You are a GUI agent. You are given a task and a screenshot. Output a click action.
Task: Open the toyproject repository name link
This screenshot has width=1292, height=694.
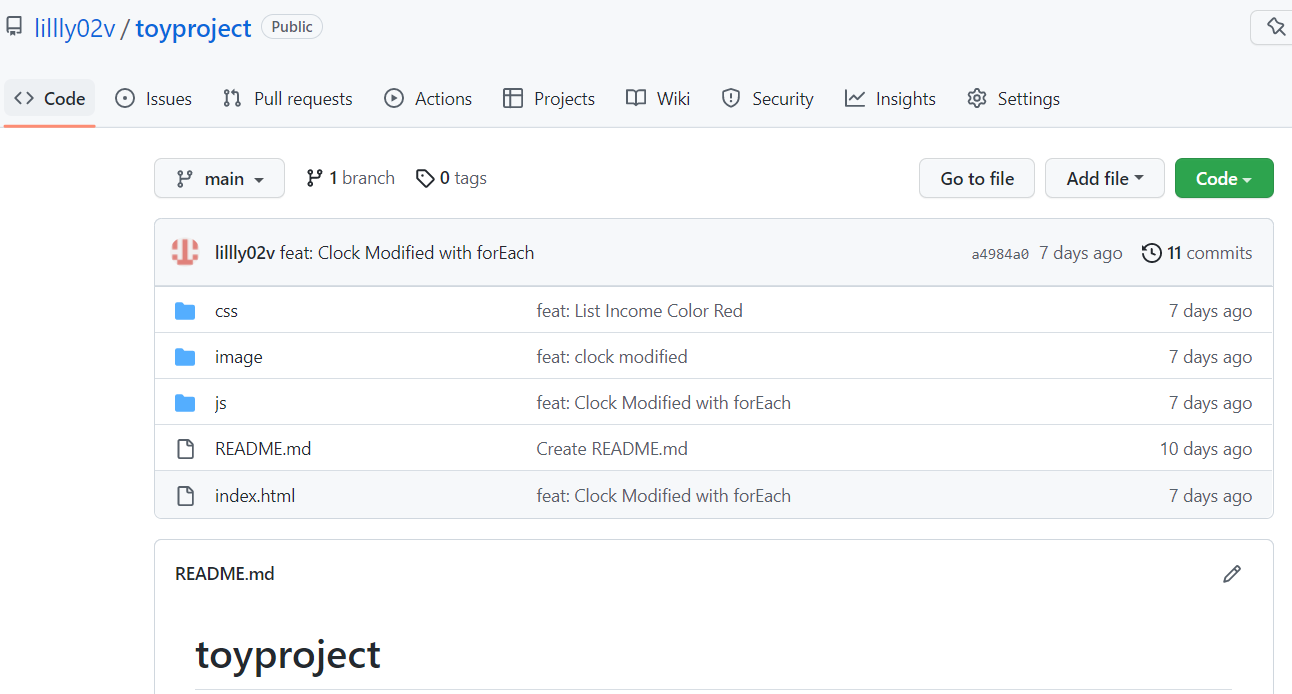point(193,28)
